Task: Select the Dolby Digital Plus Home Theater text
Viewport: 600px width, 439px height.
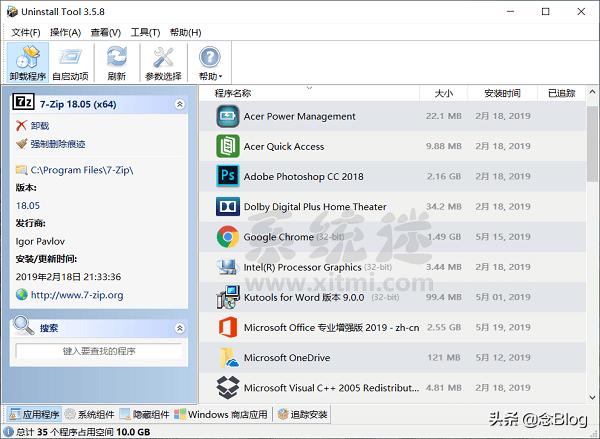Action: (x=315, y=207)
